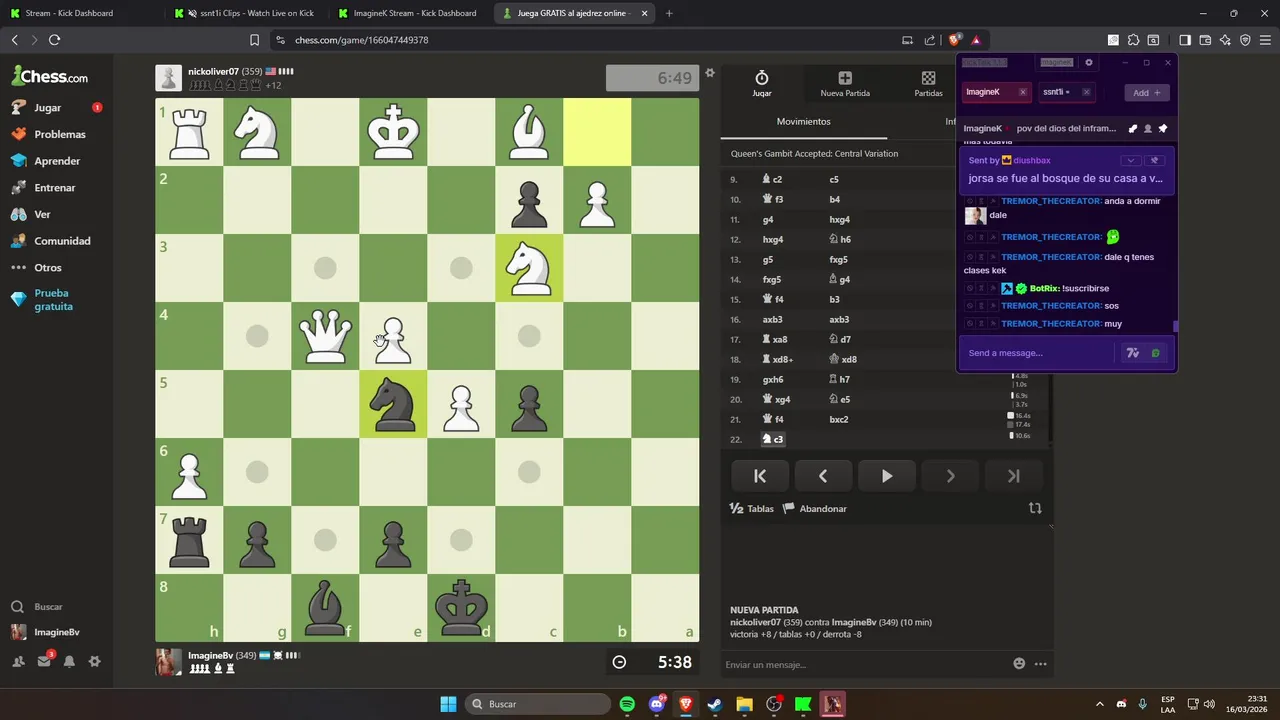Viewport: 1280px width, 720px height.
Task: Open the moderator sword tool in chat header
Action: 1132,128
